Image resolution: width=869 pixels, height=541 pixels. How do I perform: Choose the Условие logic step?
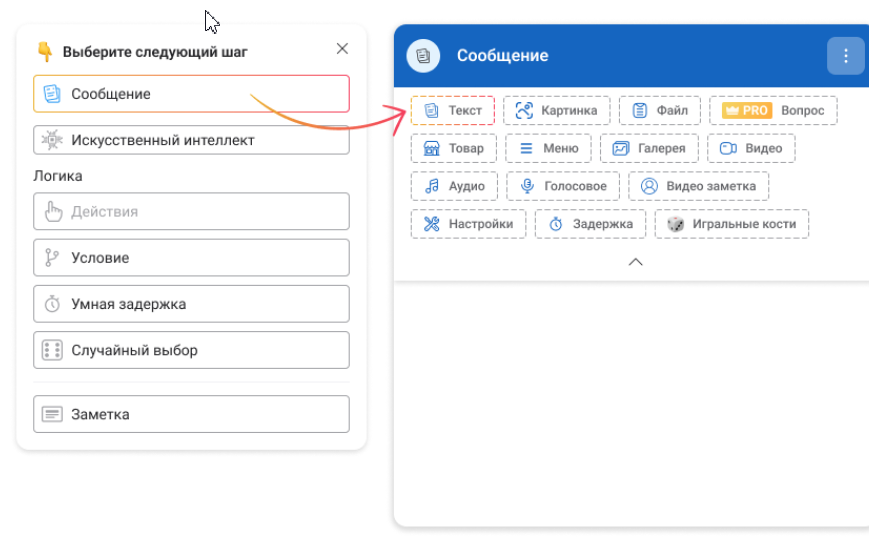(x=191, y=257)
